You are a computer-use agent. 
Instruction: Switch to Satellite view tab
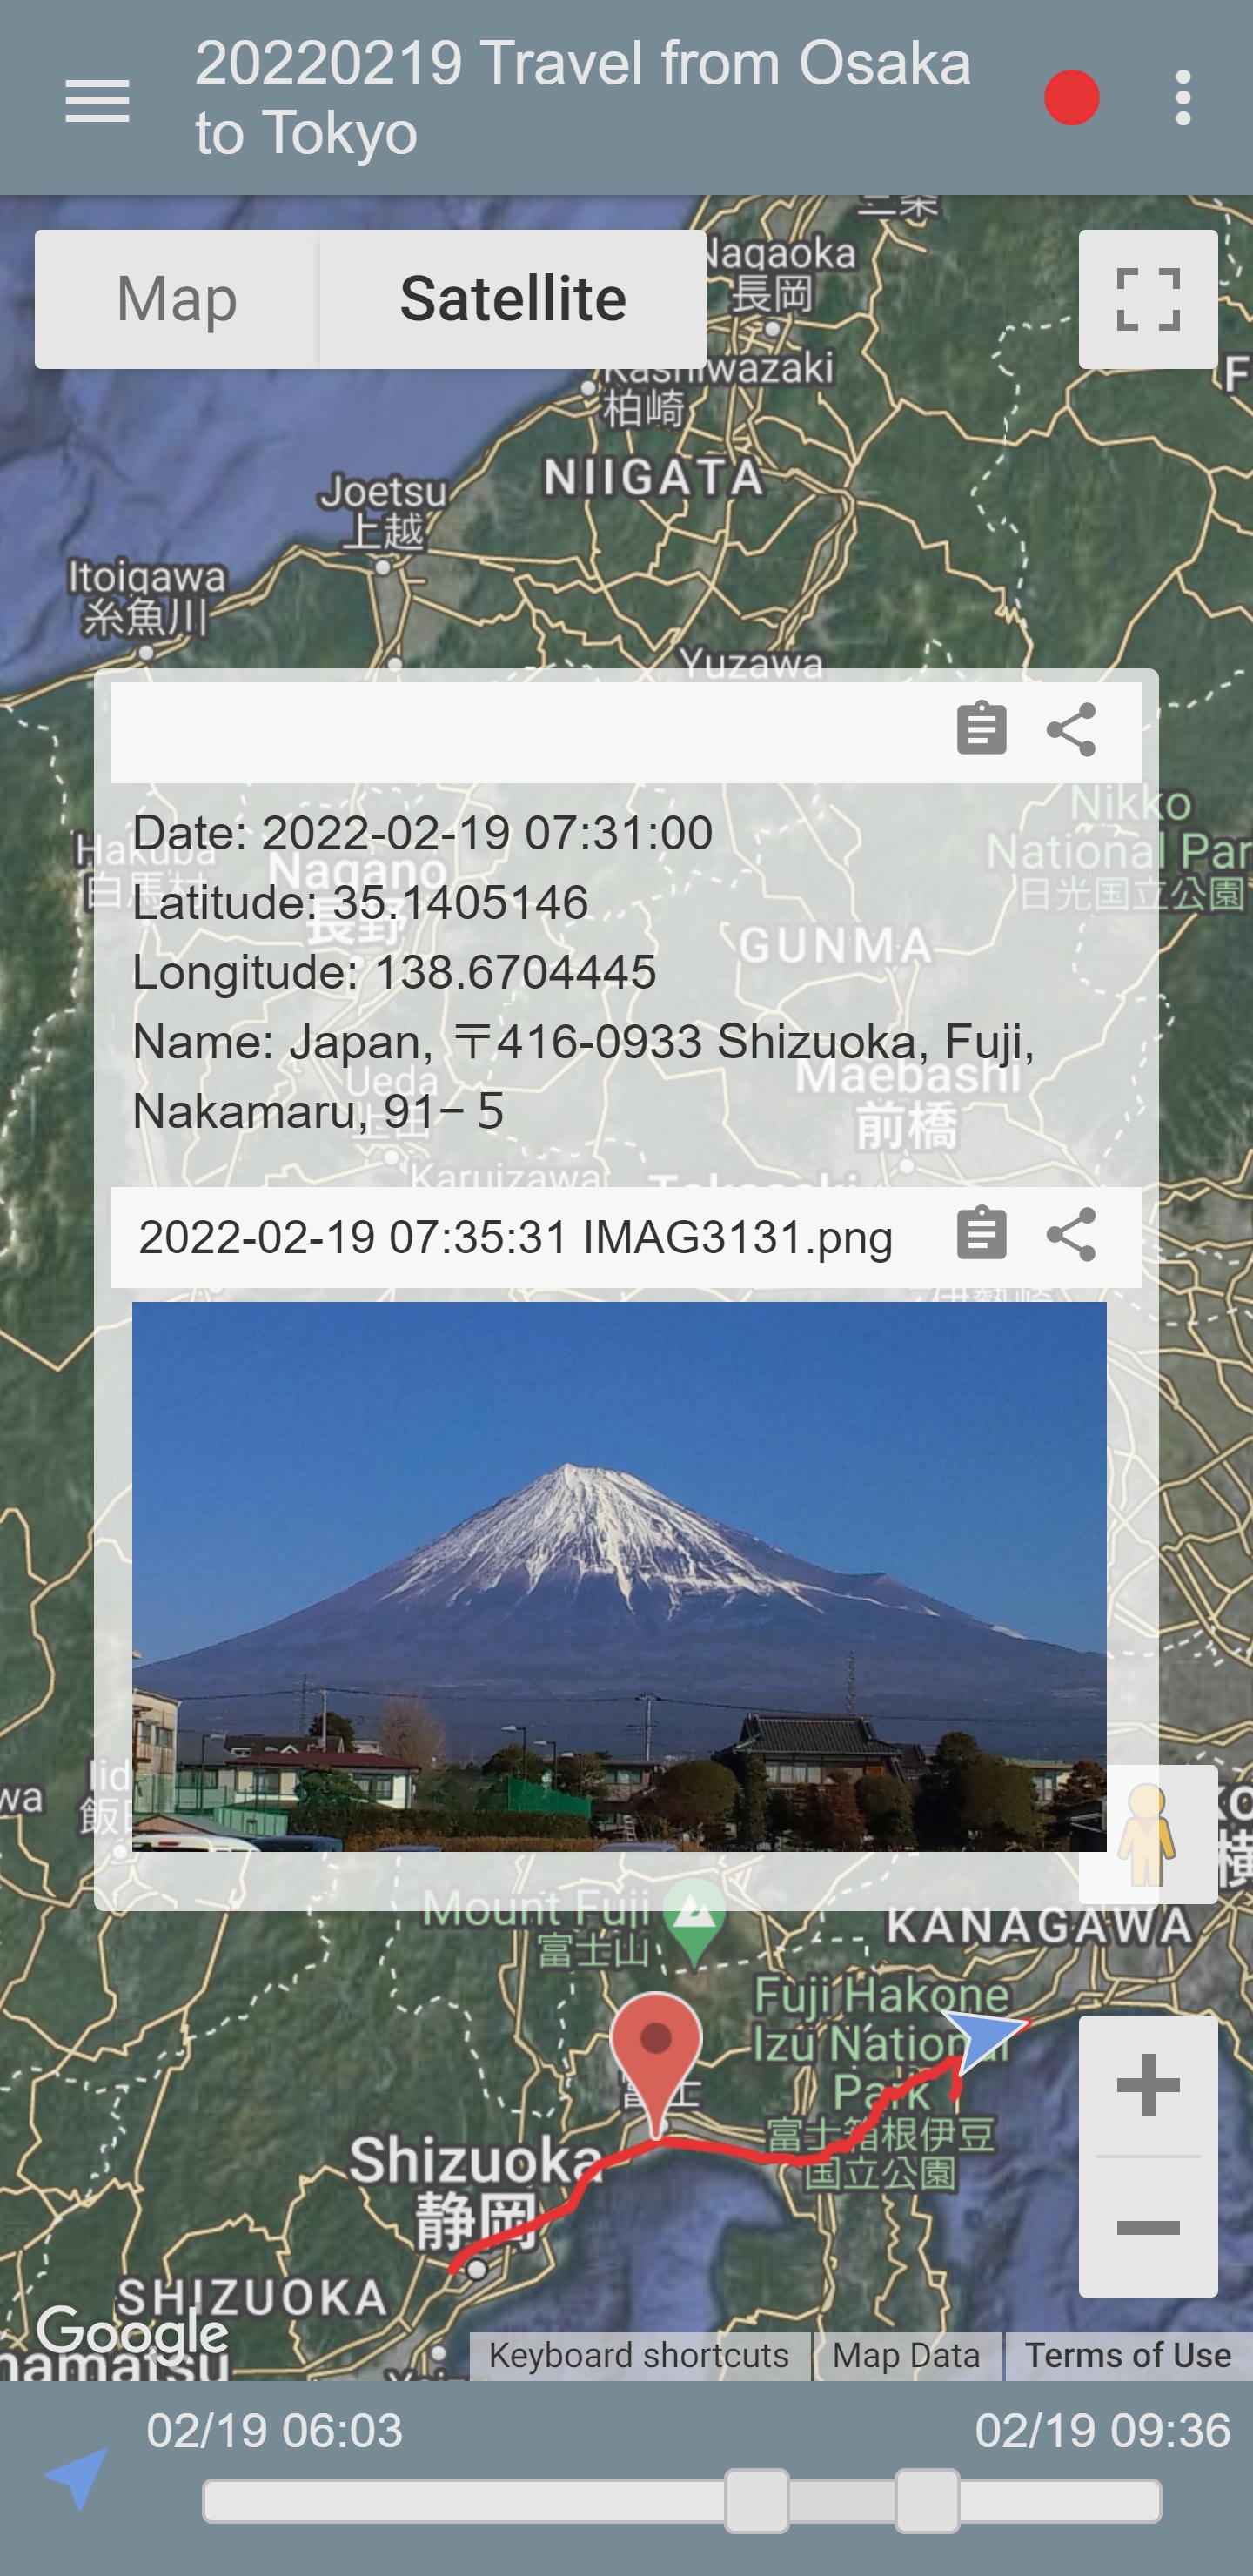(513, 299)
